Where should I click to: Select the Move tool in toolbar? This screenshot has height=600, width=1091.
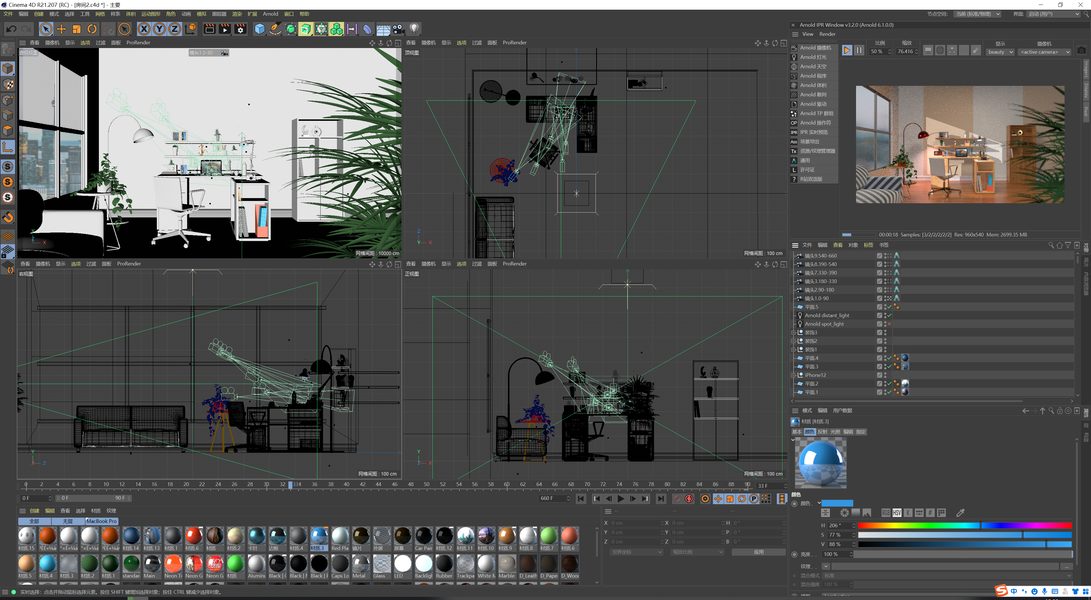[61, 29]
